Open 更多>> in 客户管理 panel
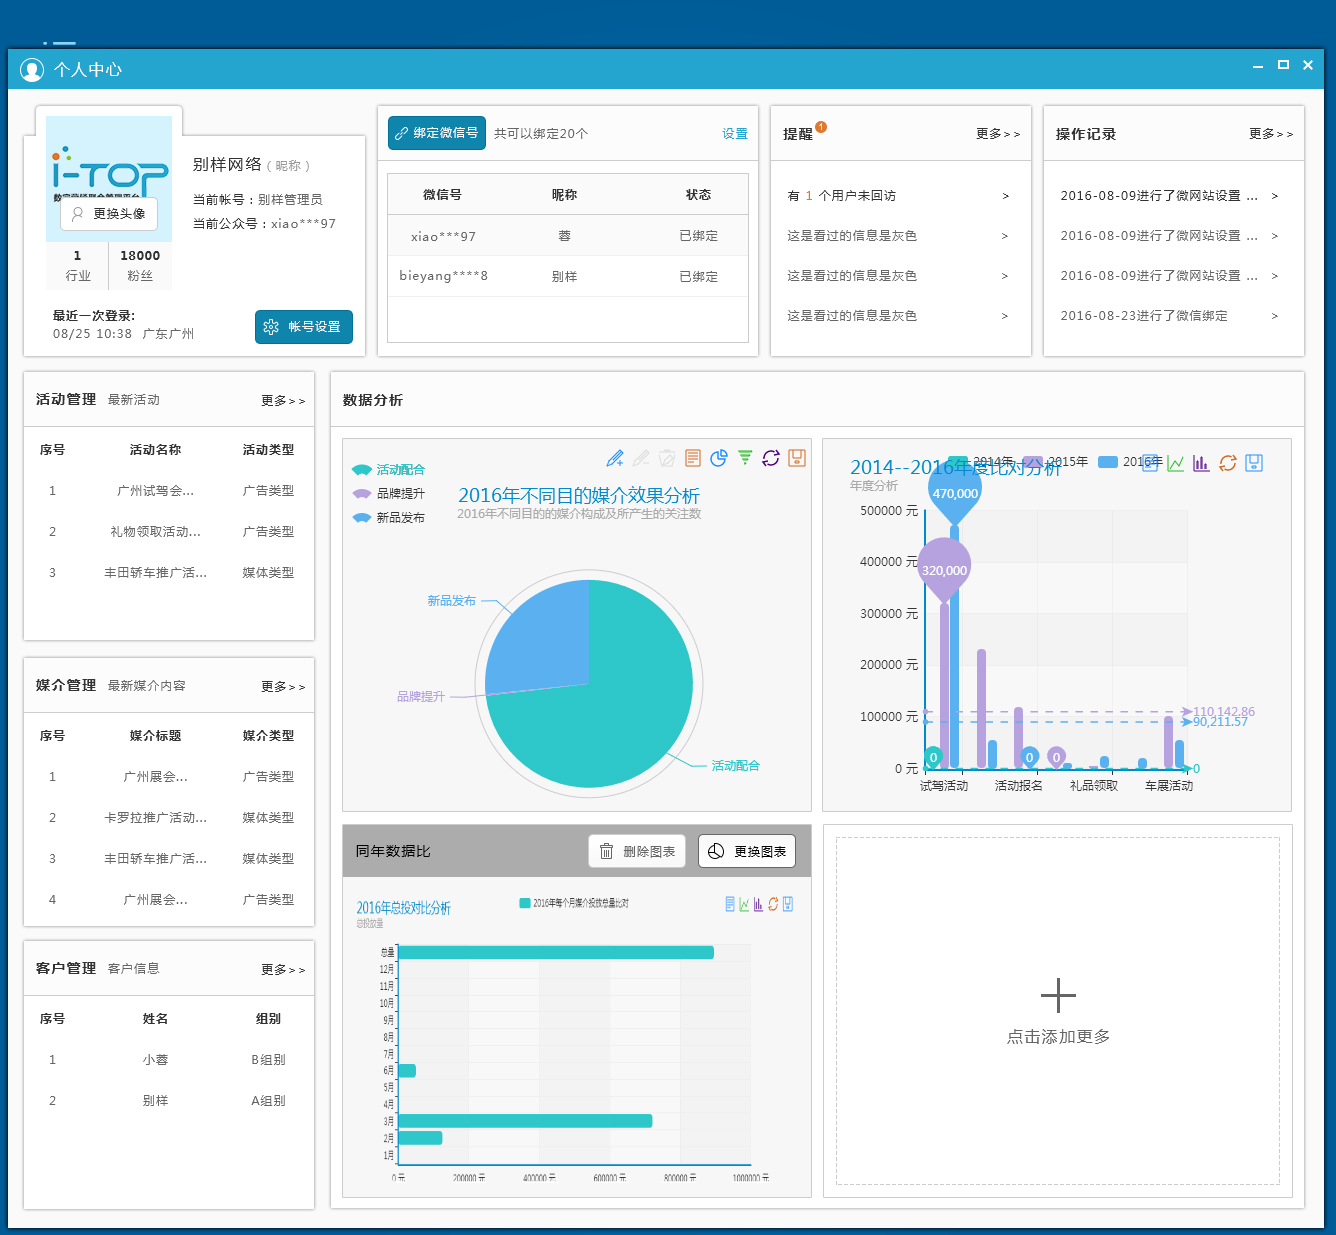 pos(283,970)
